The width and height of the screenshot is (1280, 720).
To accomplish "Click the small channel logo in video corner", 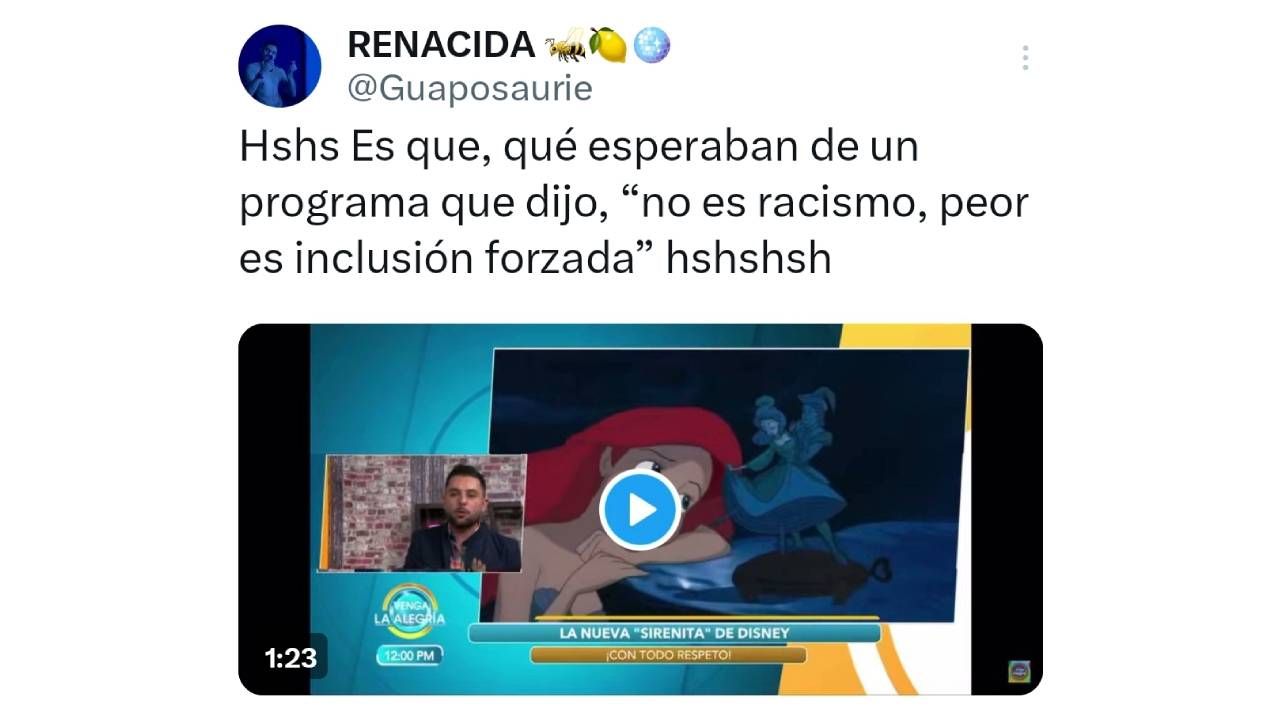I will pos(1019,672).
